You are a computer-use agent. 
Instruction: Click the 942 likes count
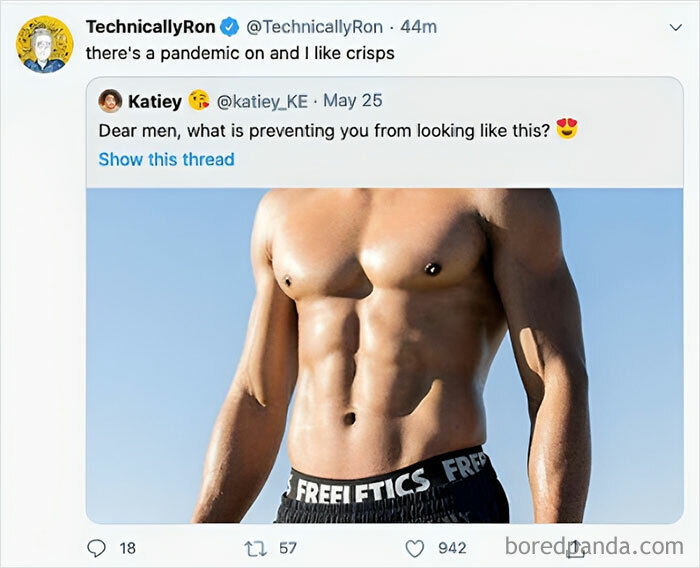click(x=454, y=548)
